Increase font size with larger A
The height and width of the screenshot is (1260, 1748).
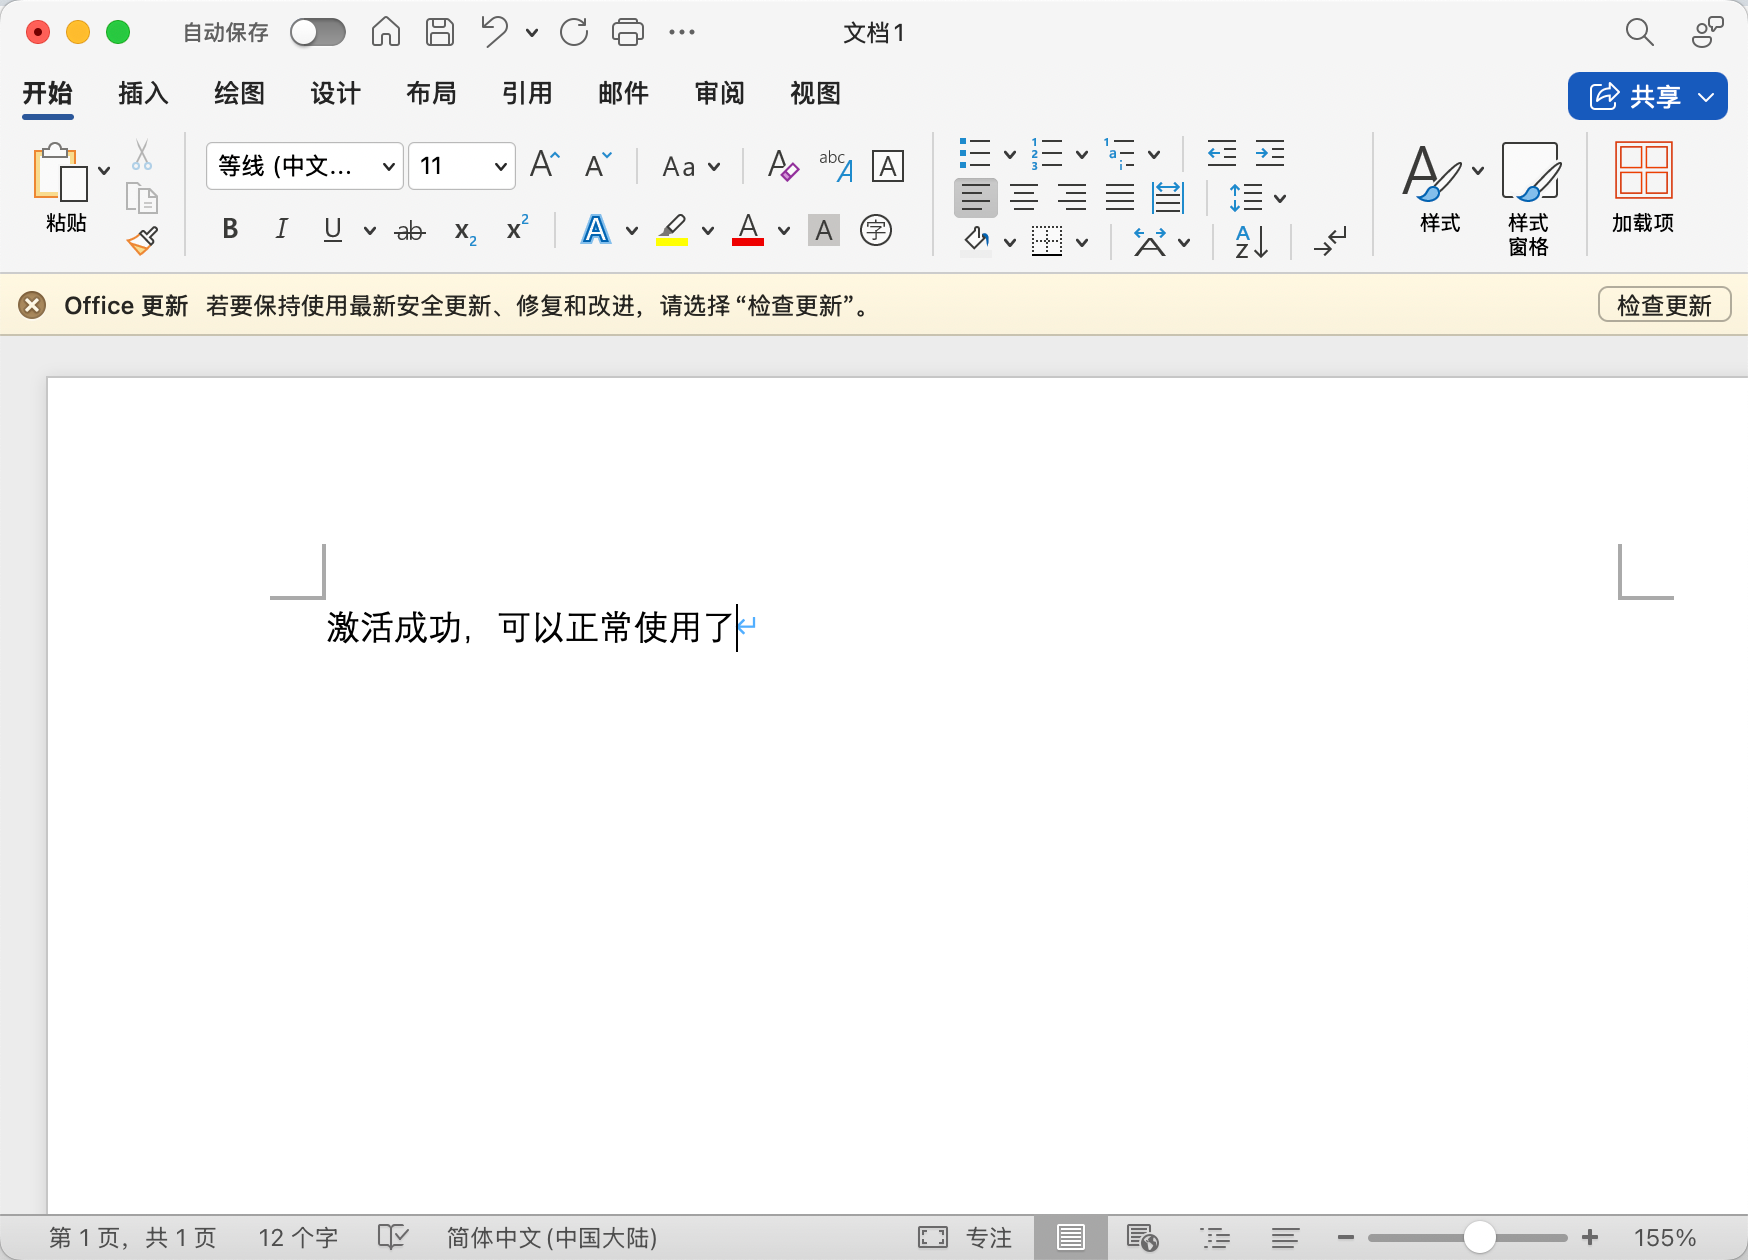click(x=545, y=164)
